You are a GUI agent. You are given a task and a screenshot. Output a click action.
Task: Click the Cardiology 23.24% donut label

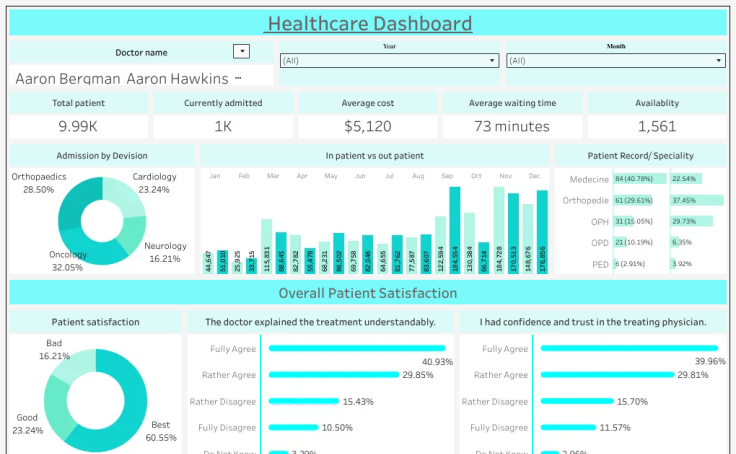pyautogui.click(x=154, y=183)
